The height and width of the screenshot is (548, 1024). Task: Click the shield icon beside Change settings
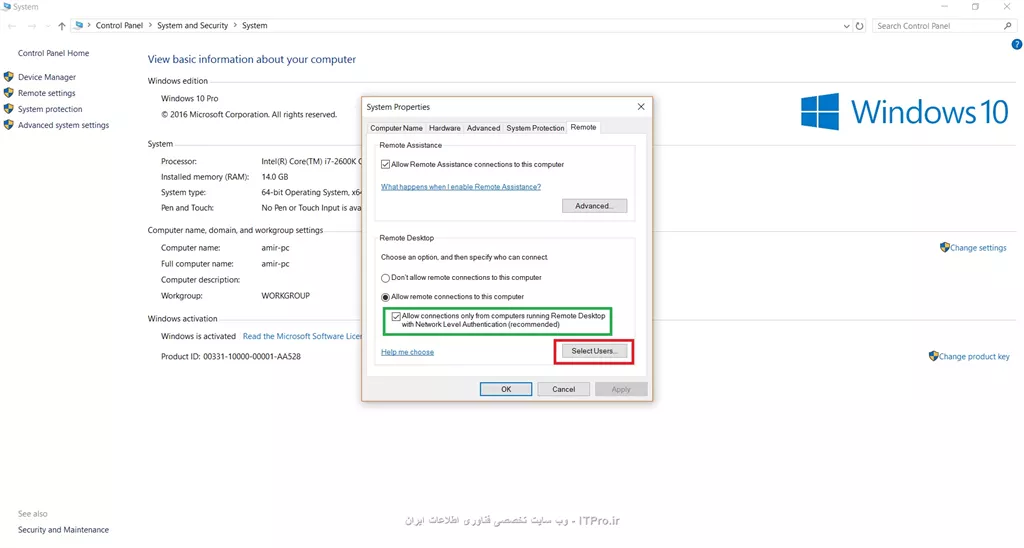(x=944, y=247)
